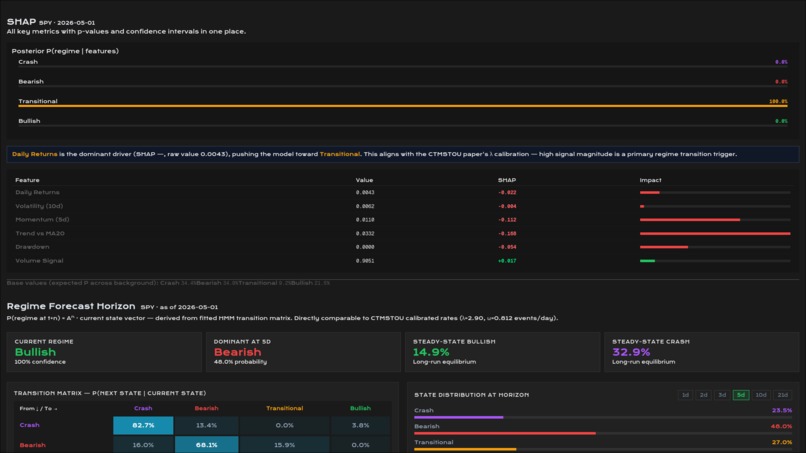Screen dimensions: 806x453
Task: Click the Impact column header
Action: pos(650,180)
